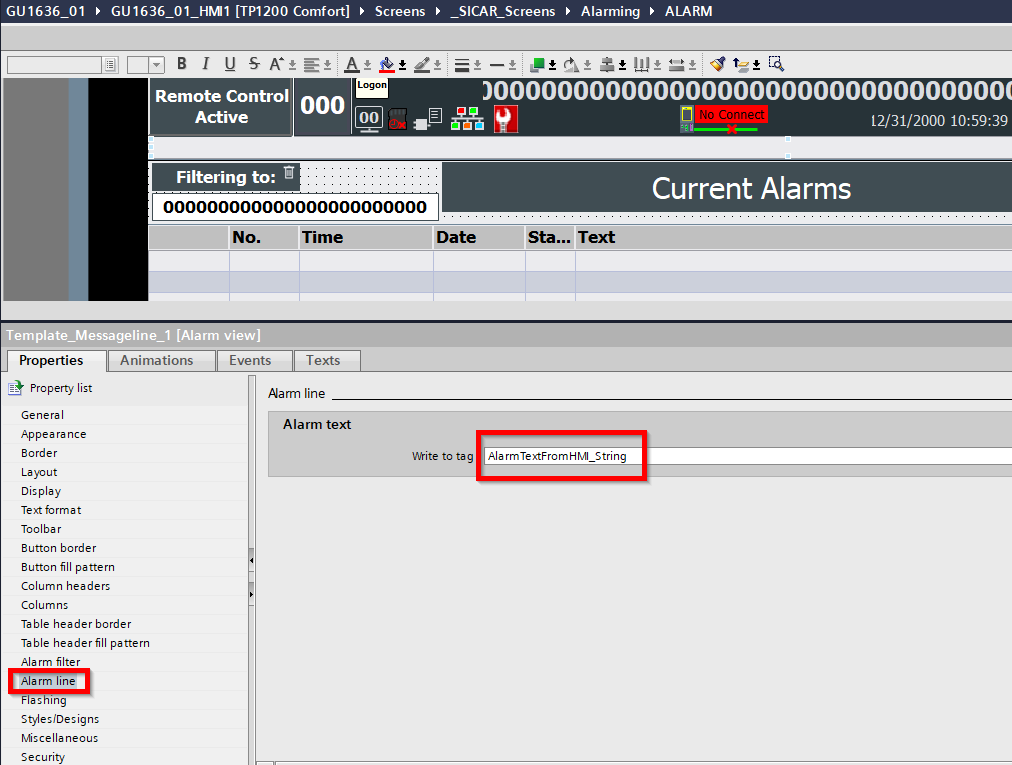Select Columns in property list
Viewport: 1012px width, 765px height.
click(x=45, y=605)
